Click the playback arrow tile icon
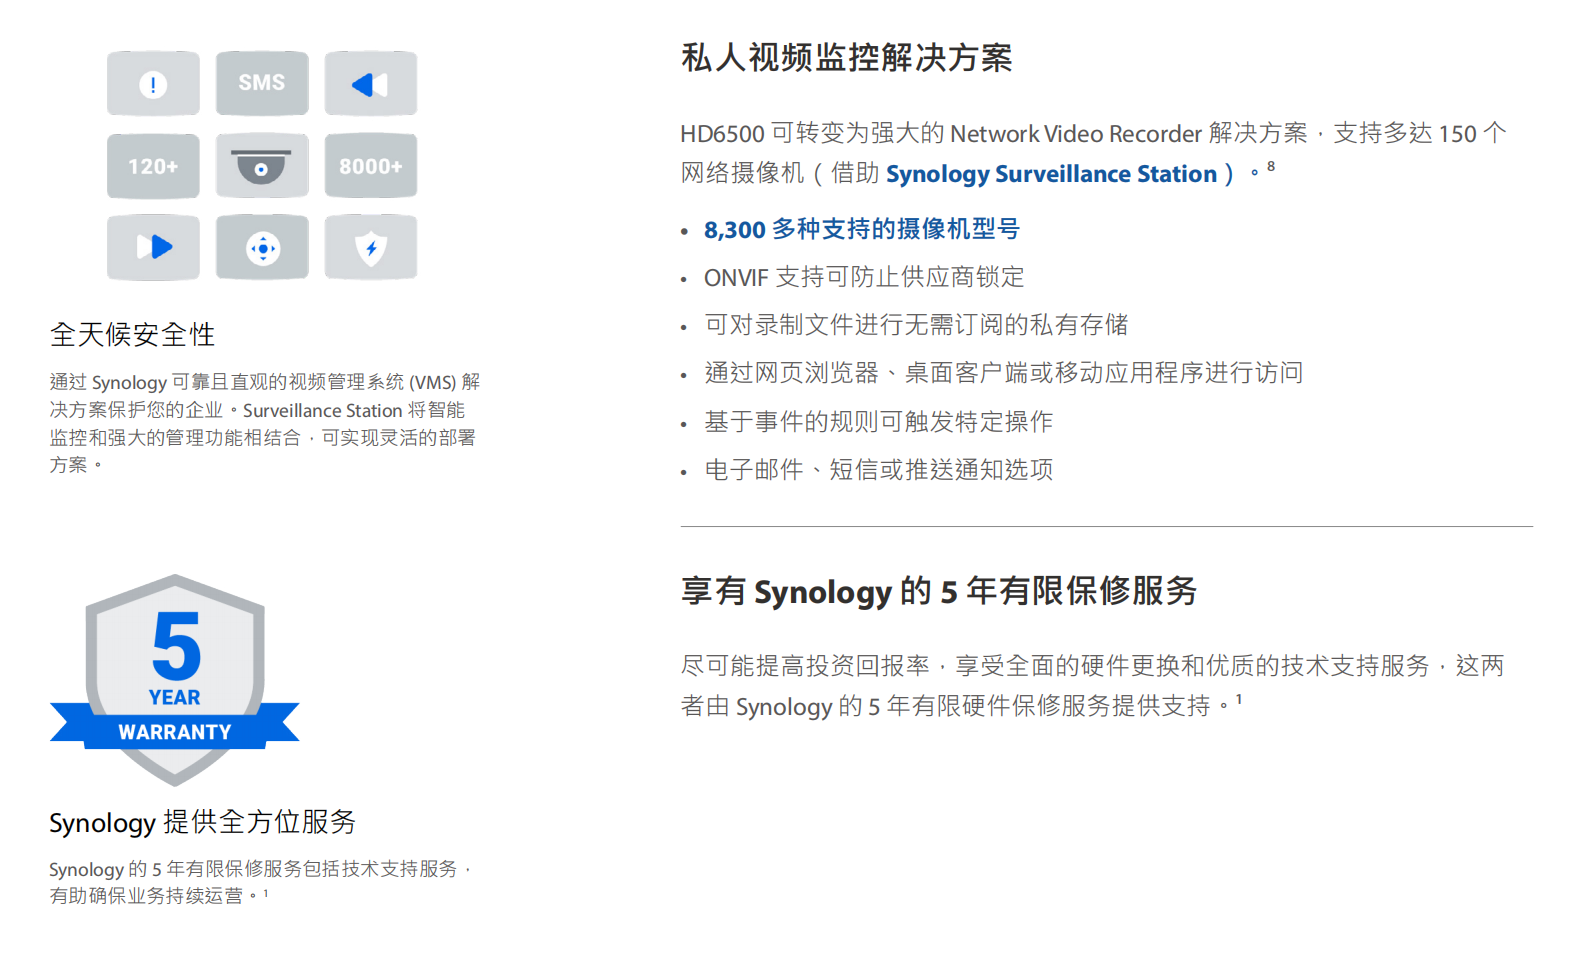 coord(153,247)
